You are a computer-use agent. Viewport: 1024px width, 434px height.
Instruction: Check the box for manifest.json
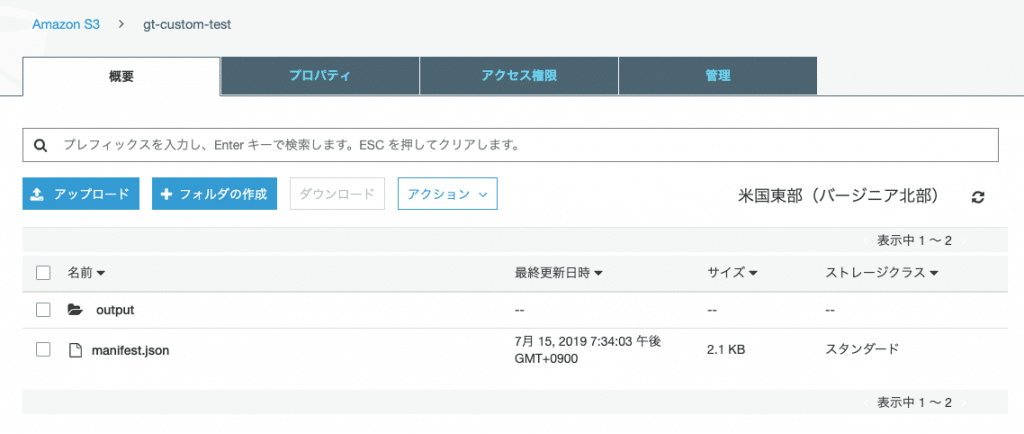click(43, 350)
